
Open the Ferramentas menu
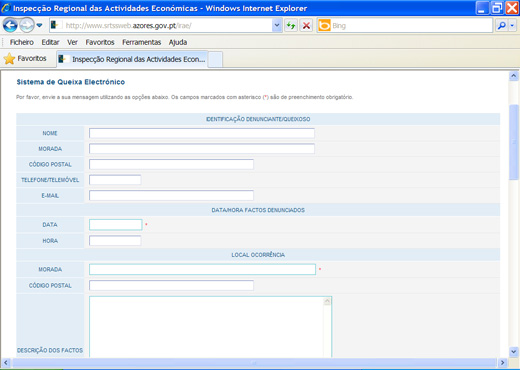click(142, 42)
